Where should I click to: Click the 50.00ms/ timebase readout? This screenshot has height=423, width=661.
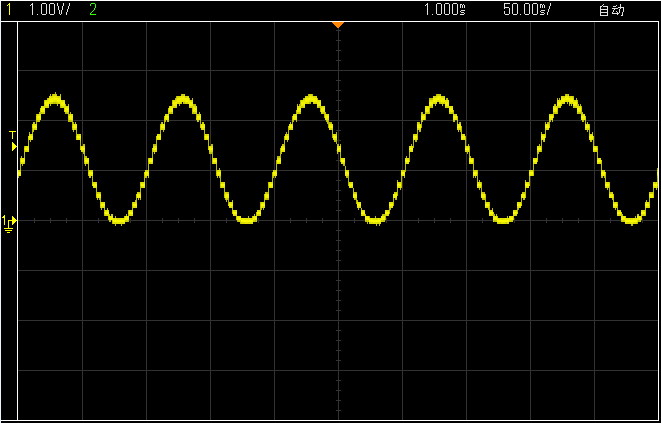526,10
